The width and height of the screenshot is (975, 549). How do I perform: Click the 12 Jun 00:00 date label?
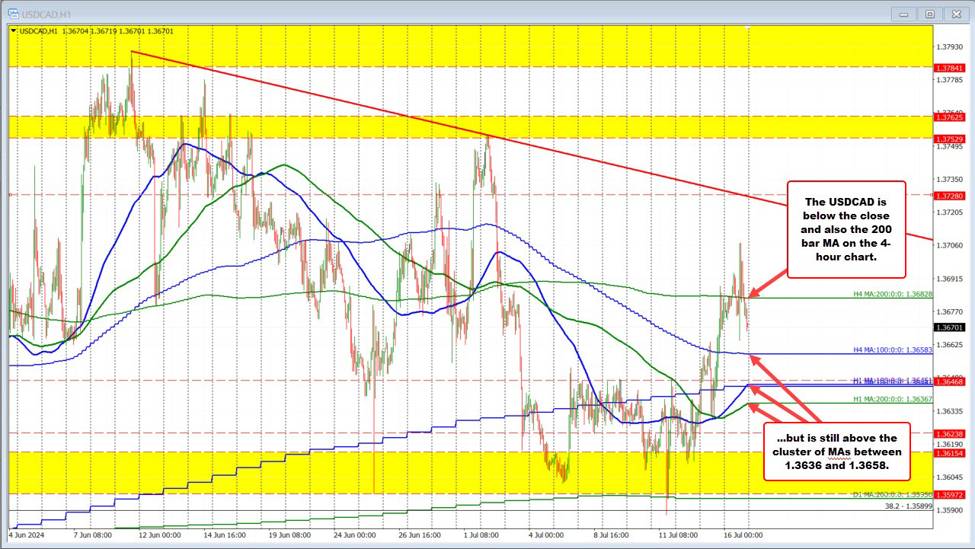pos(159,535)
